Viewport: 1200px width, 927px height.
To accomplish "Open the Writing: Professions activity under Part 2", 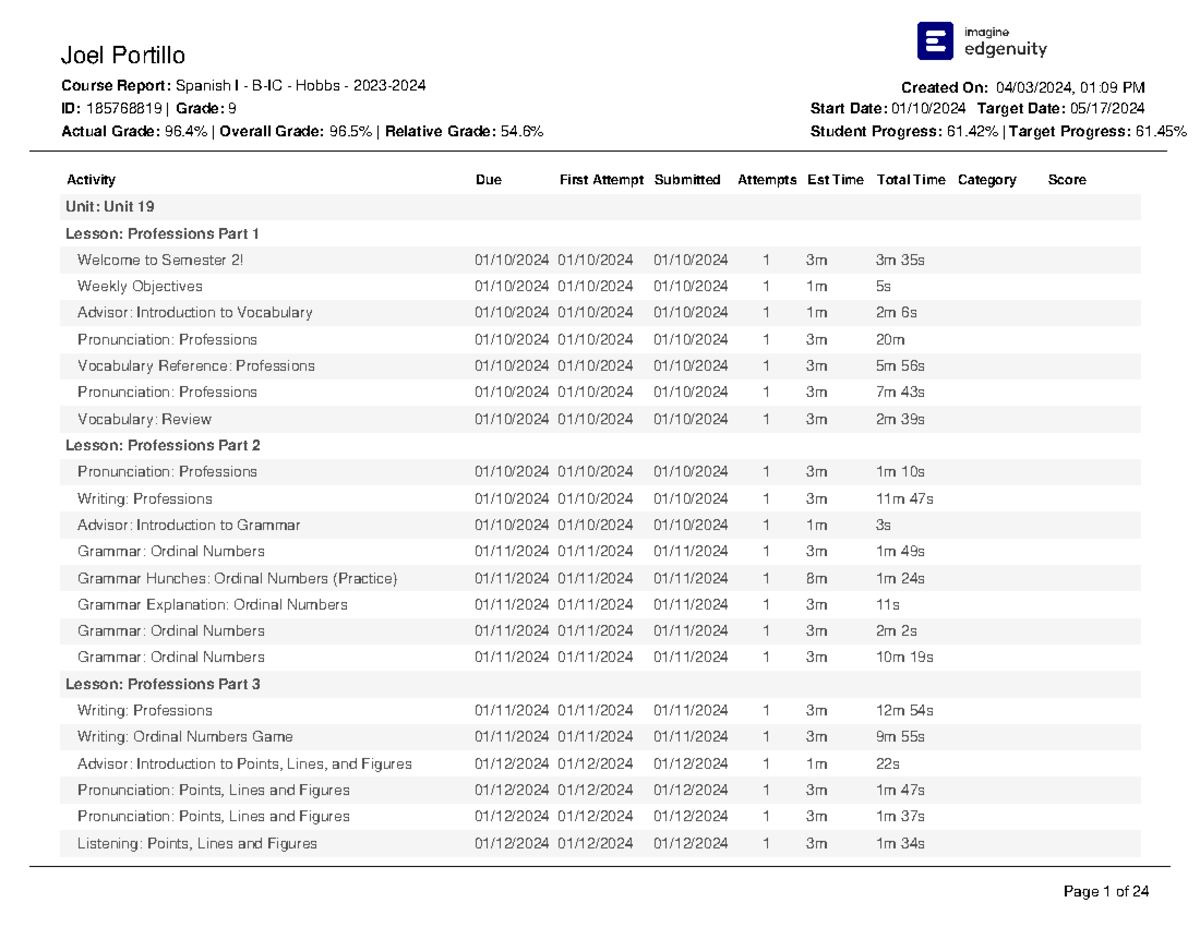I will 144,498.
